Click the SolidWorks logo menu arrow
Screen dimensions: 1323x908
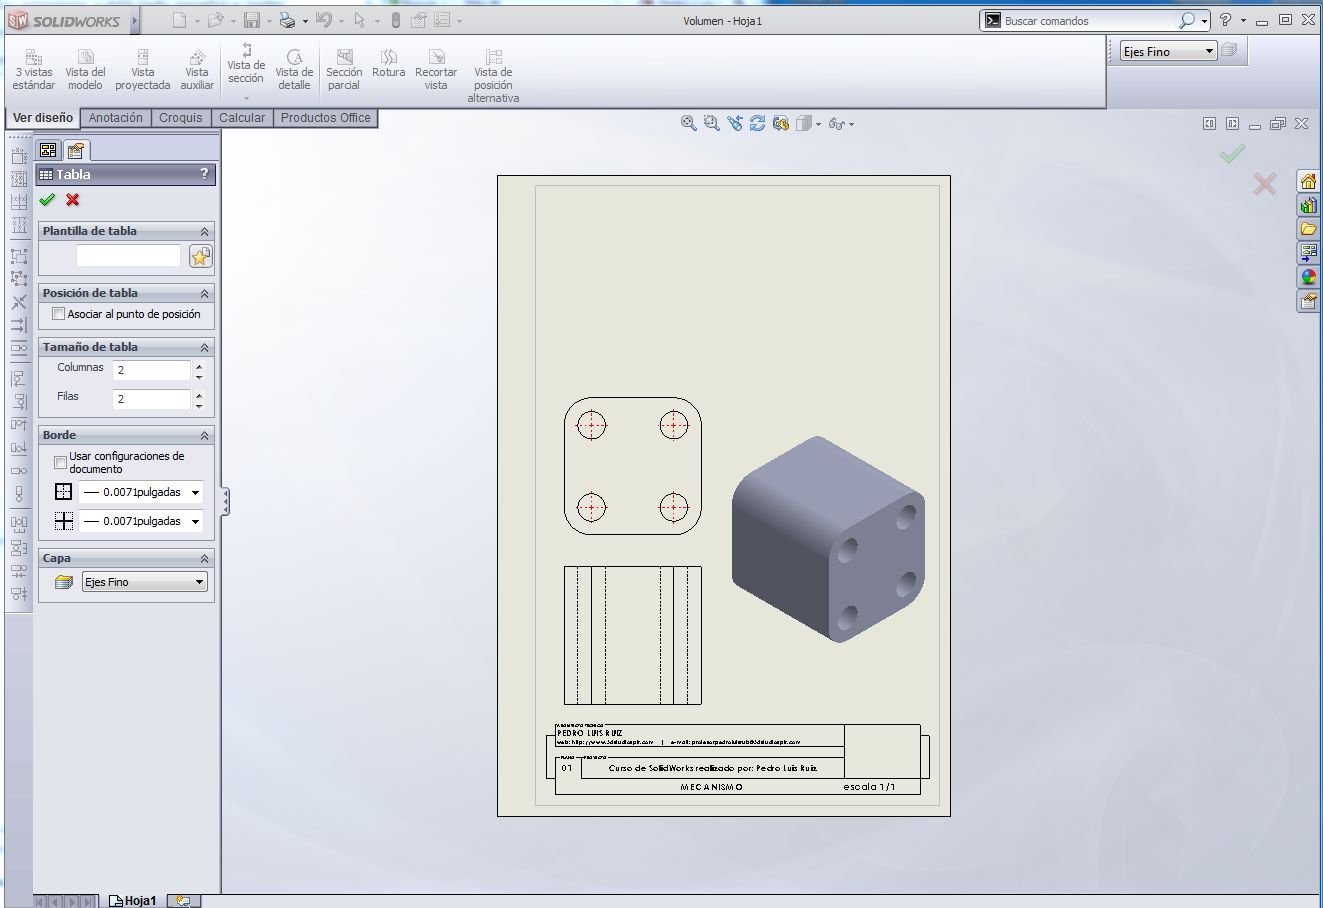[135, 20]
